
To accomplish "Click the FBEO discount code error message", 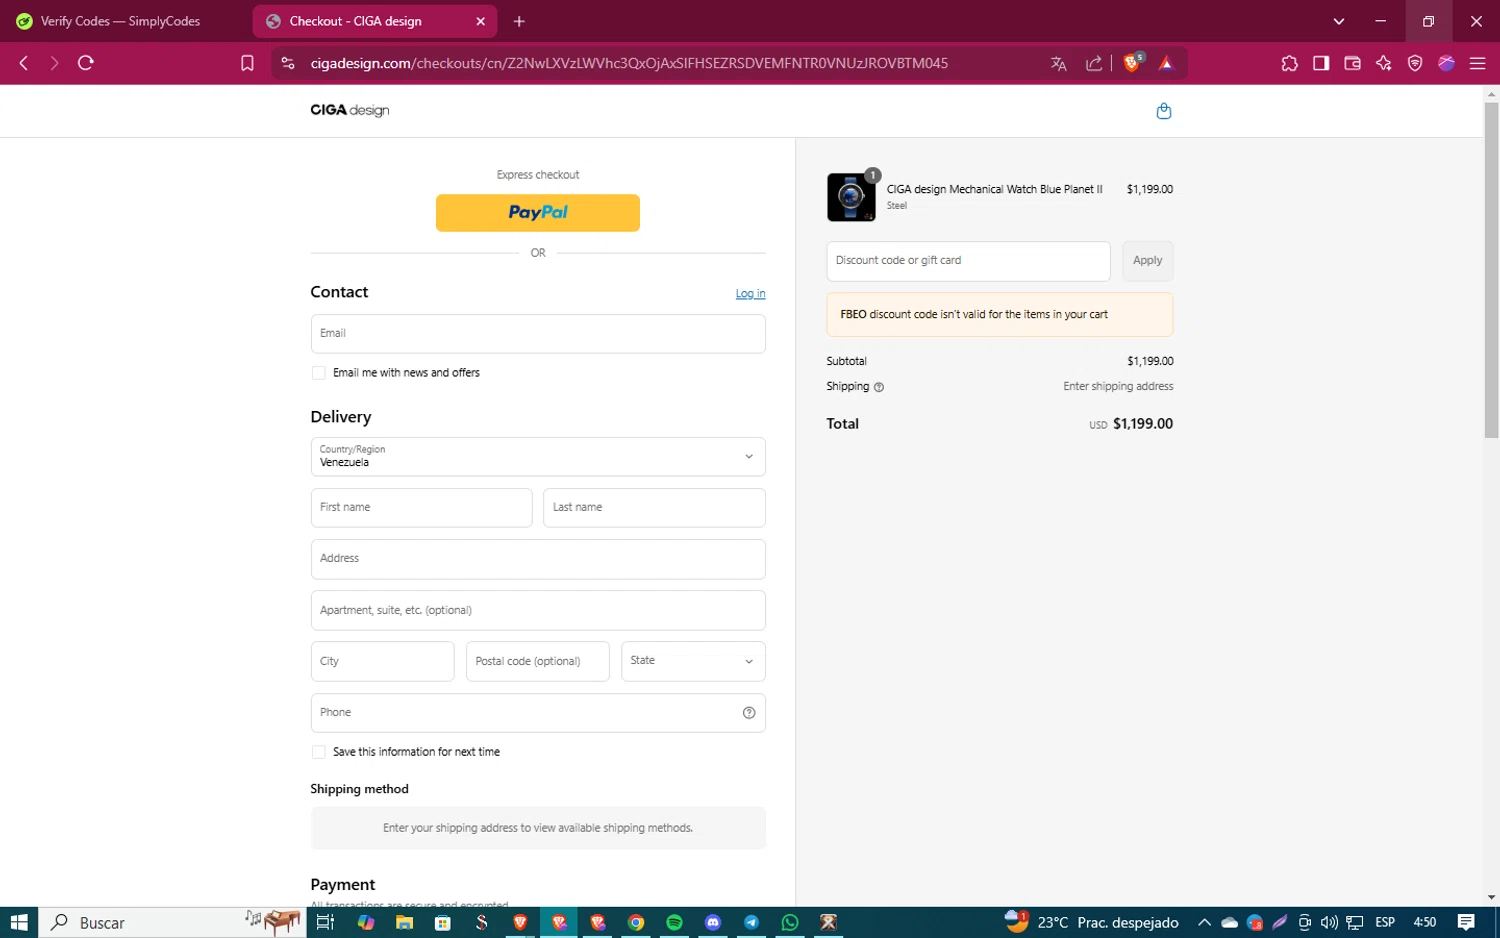I will coord(1000,315).
